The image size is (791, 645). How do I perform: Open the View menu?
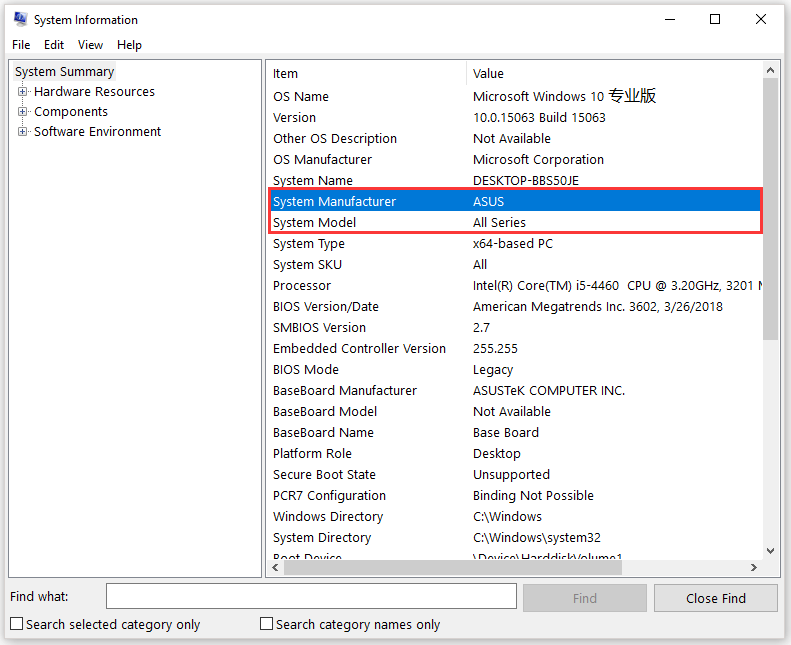tap(90, 45)
